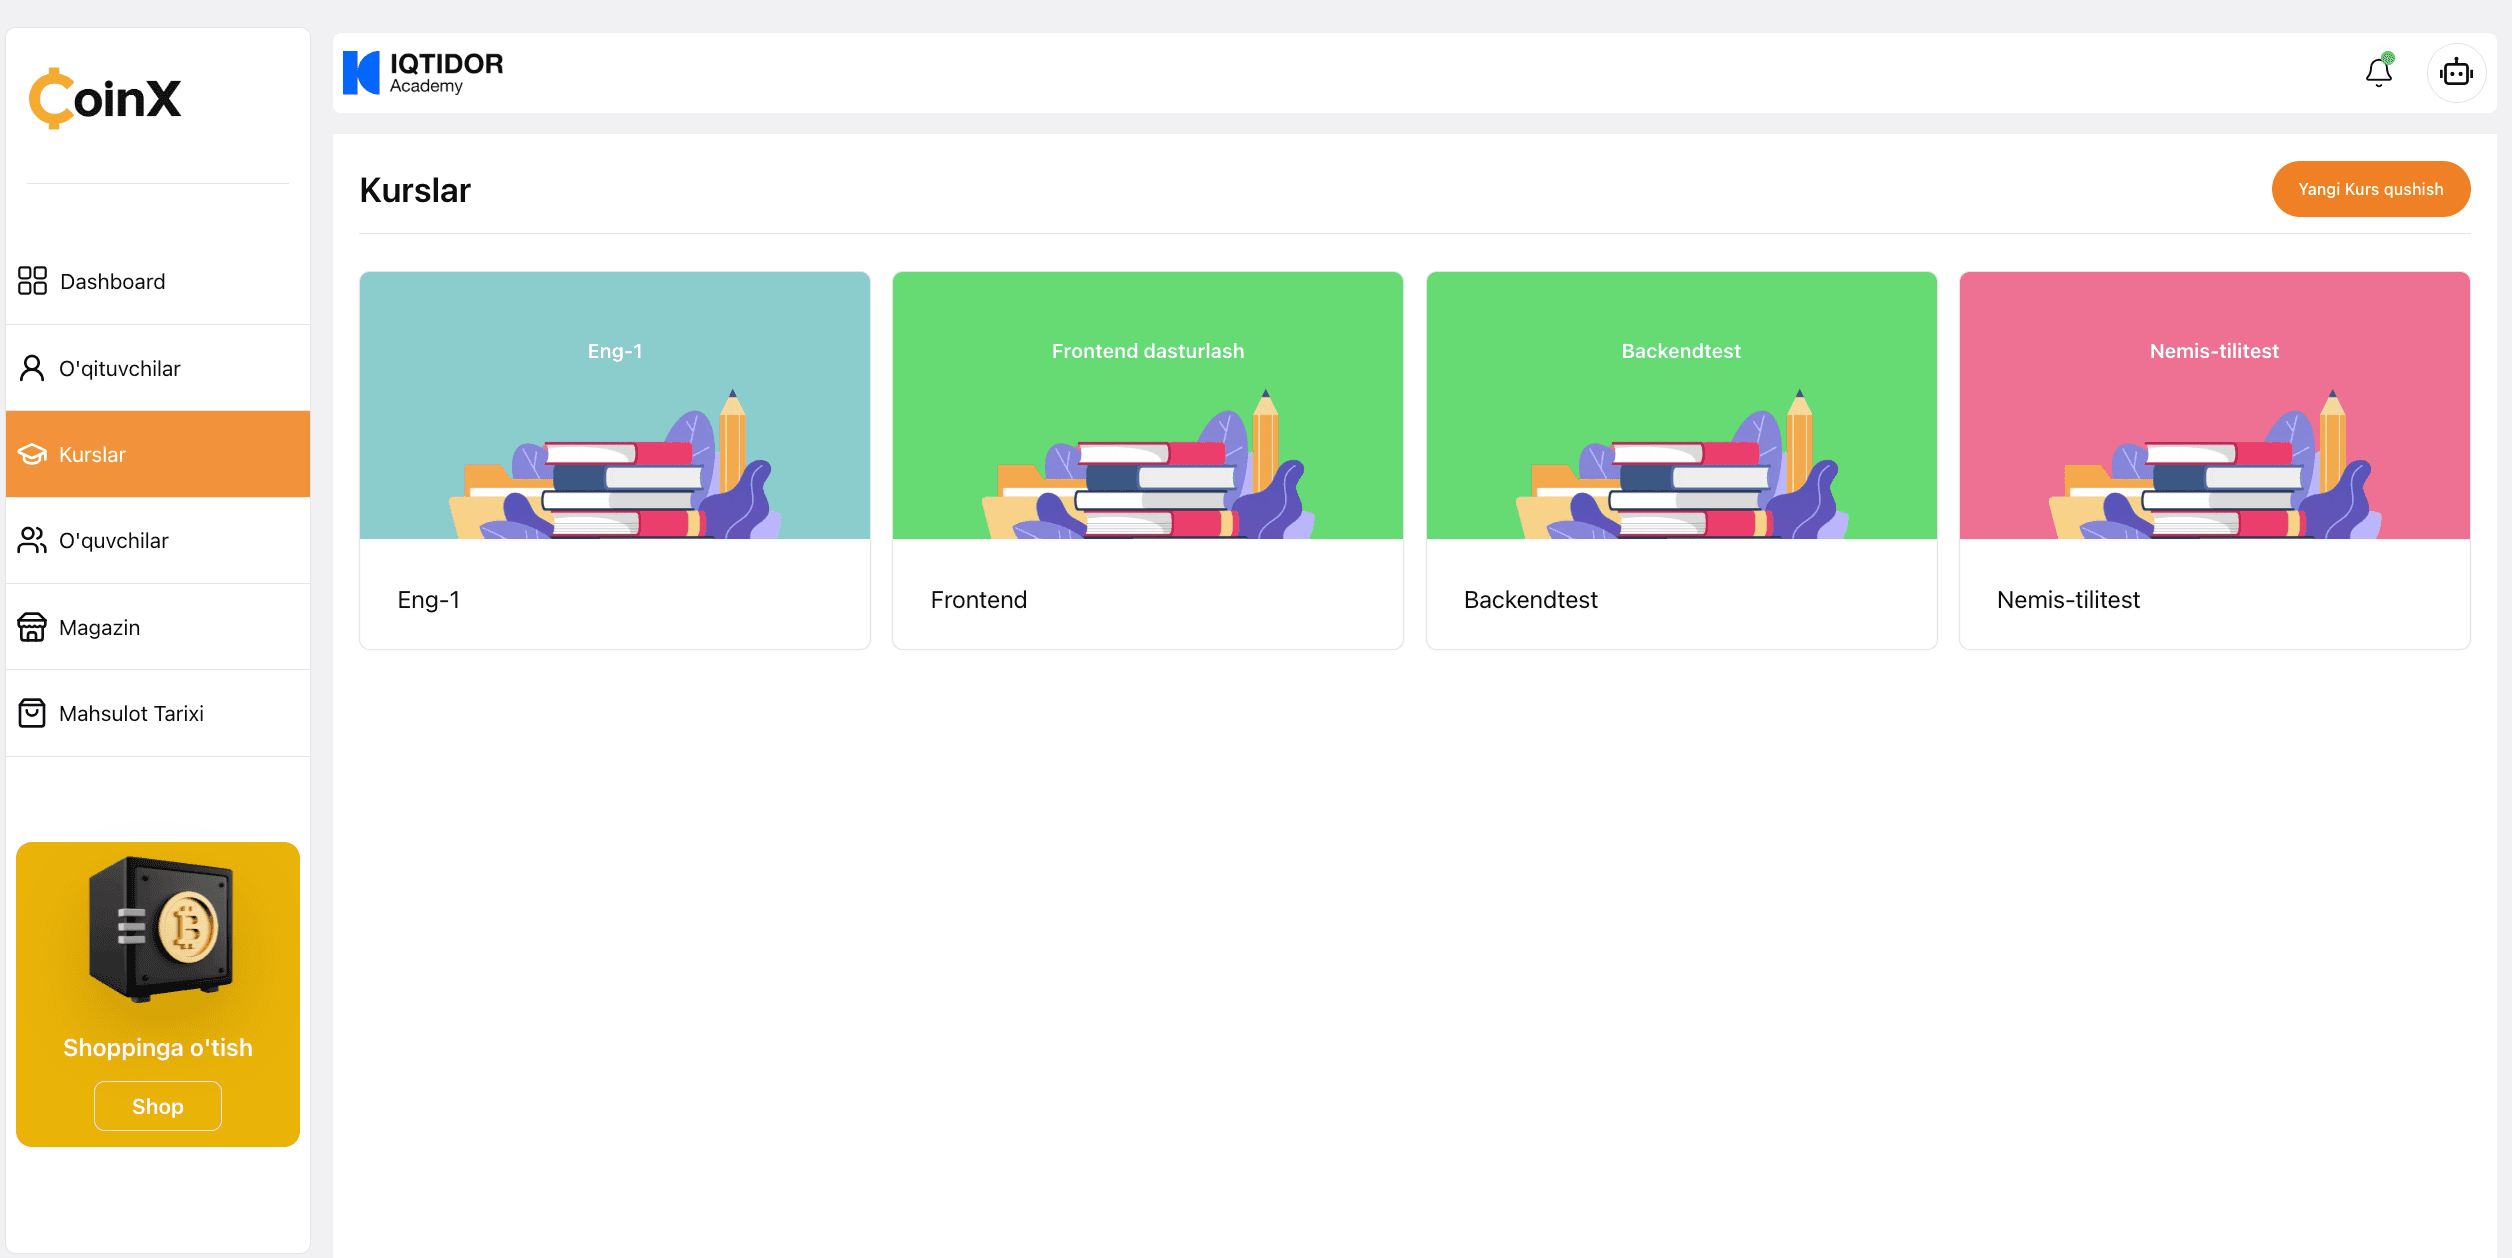
Task: Click the O'qituvchilar person icon
Action: (32, 368)
